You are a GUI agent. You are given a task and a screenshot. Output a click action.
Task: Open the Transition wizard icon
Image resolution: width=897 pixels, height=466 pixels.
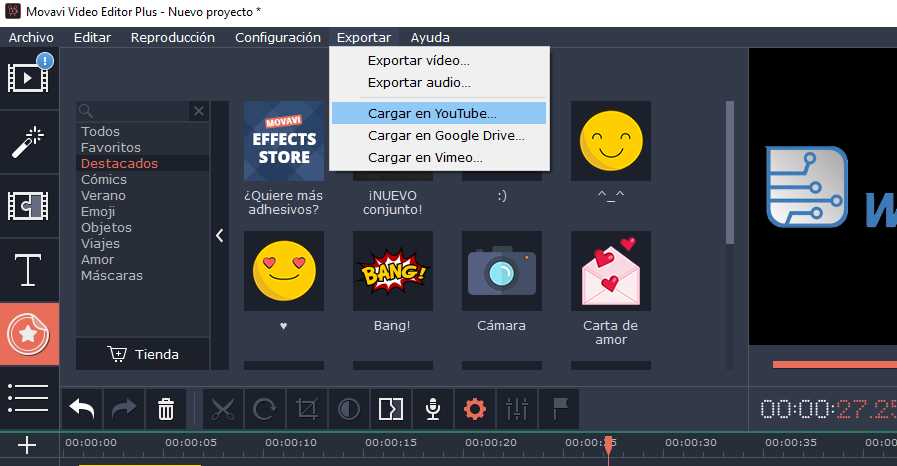click(391, 409)
